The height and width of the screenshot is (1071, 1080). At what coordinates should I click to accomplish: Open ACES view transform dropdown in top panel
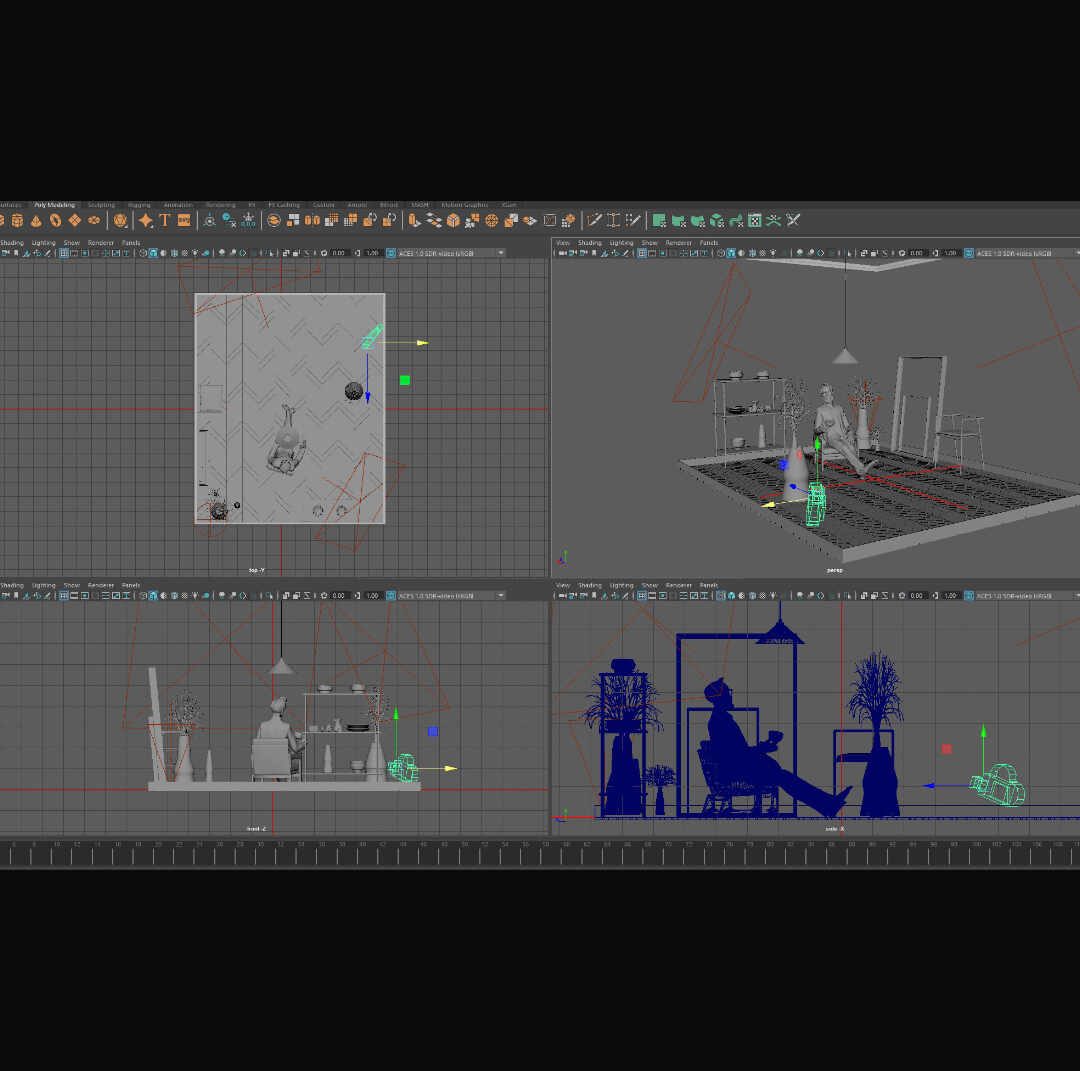click(450, 253)
